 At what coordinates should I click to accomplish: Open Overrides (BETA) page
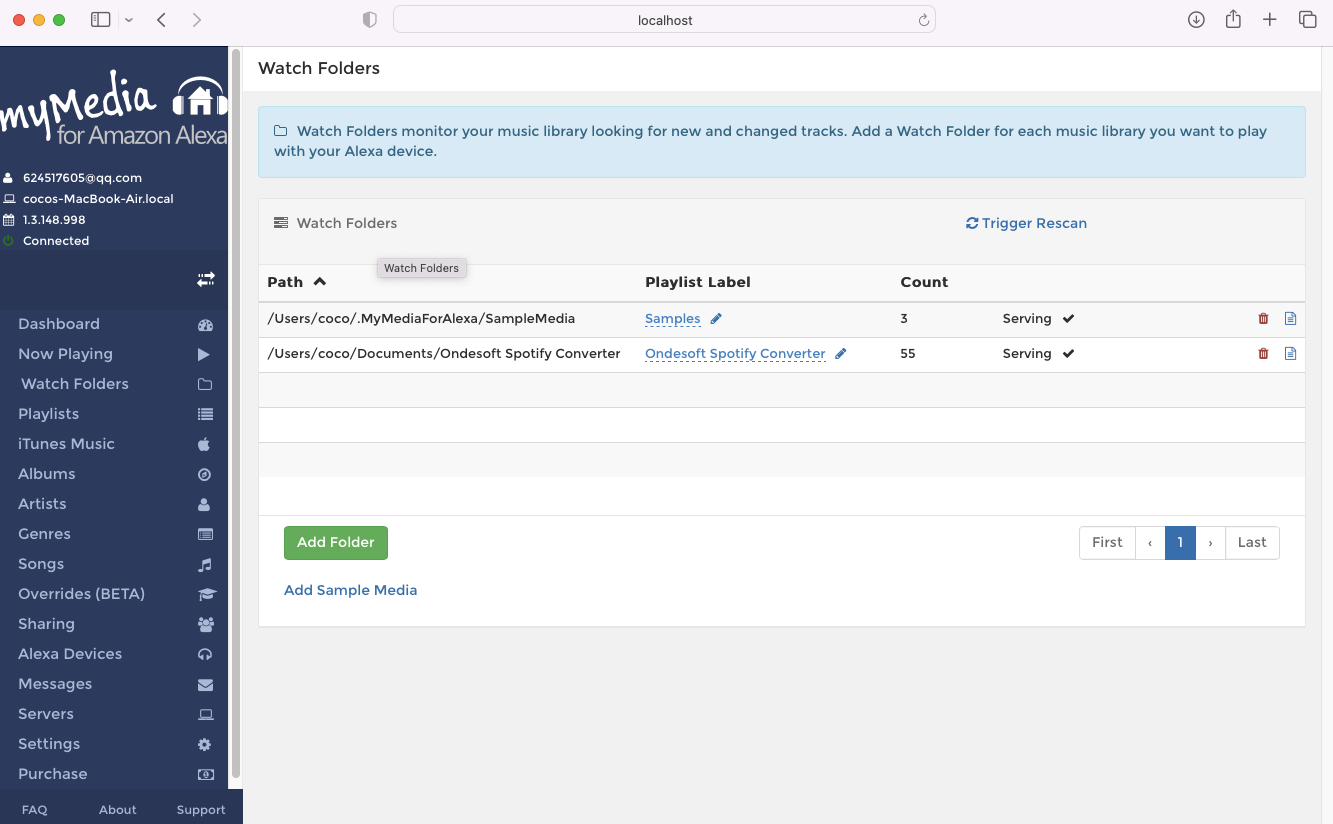[x=81, y=594]
